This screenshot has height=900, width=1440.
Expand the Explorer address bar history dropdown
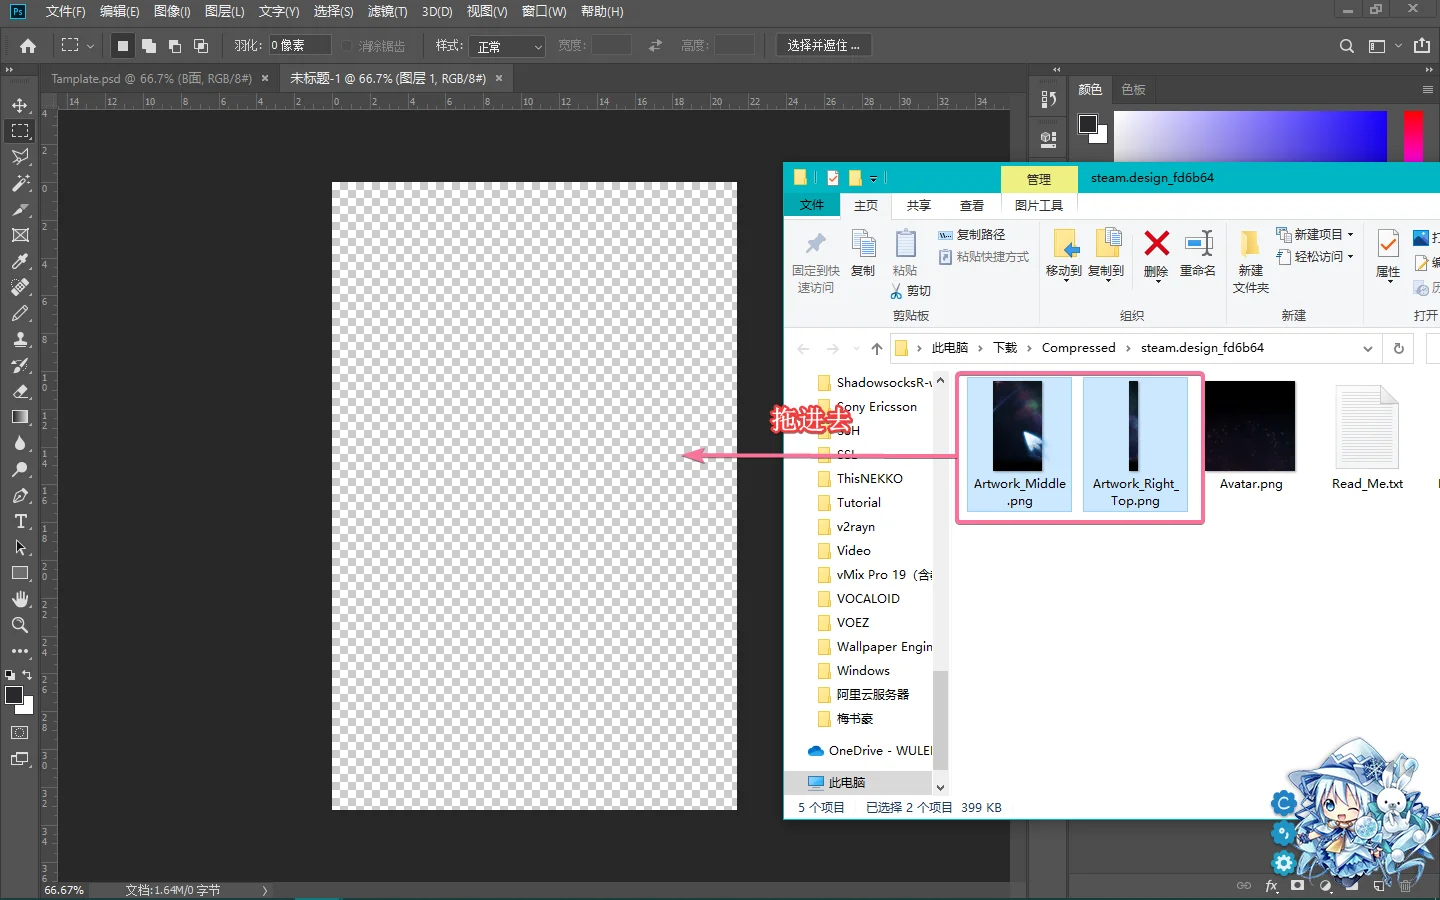pyautogui.click(x=1367, y=348)
